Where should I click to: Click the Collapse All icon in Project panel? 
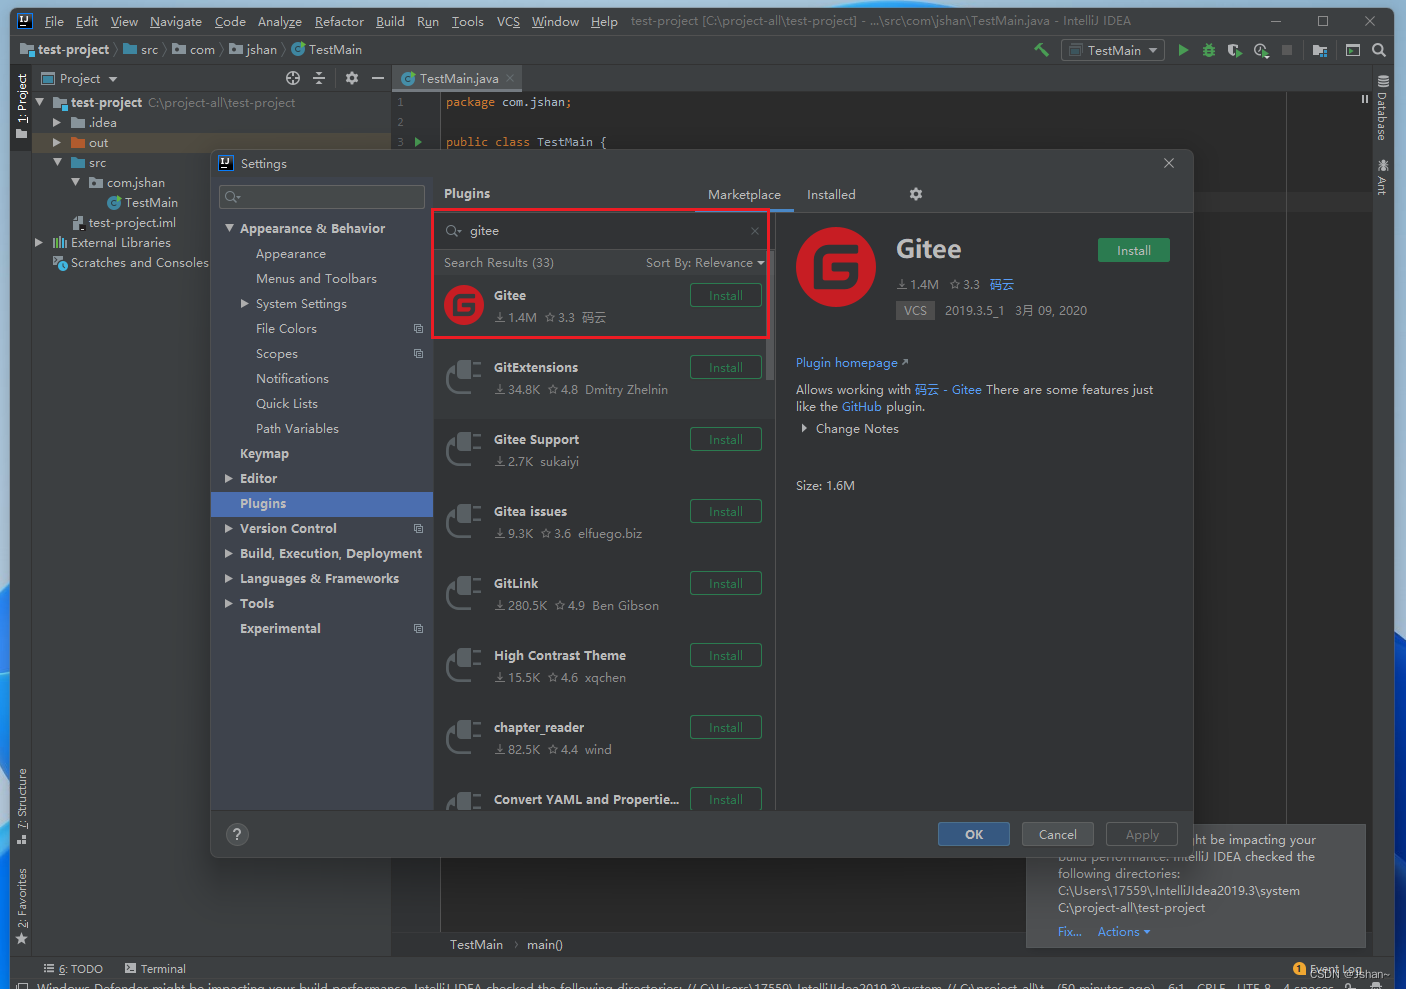[319, 78]
